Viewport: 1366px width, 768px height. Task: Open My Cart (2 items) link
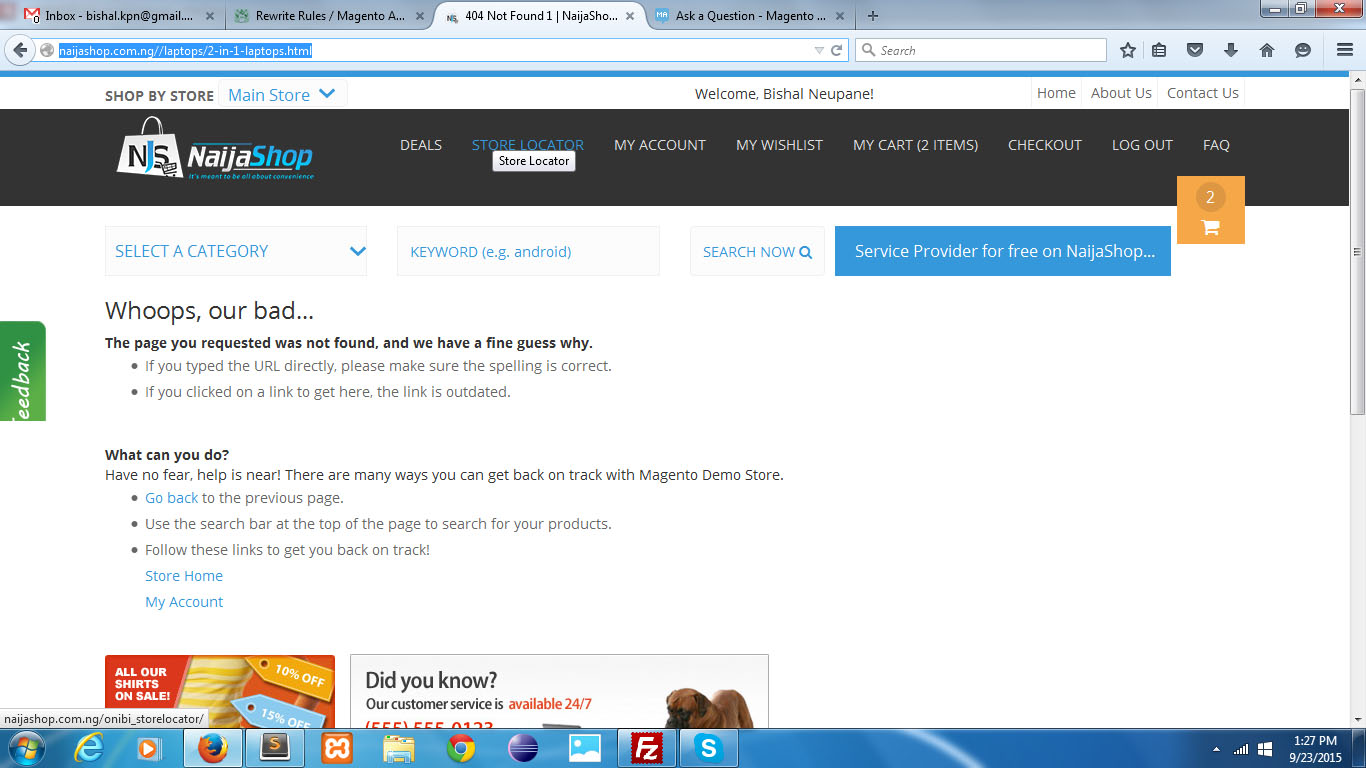(x=915, y=145)
